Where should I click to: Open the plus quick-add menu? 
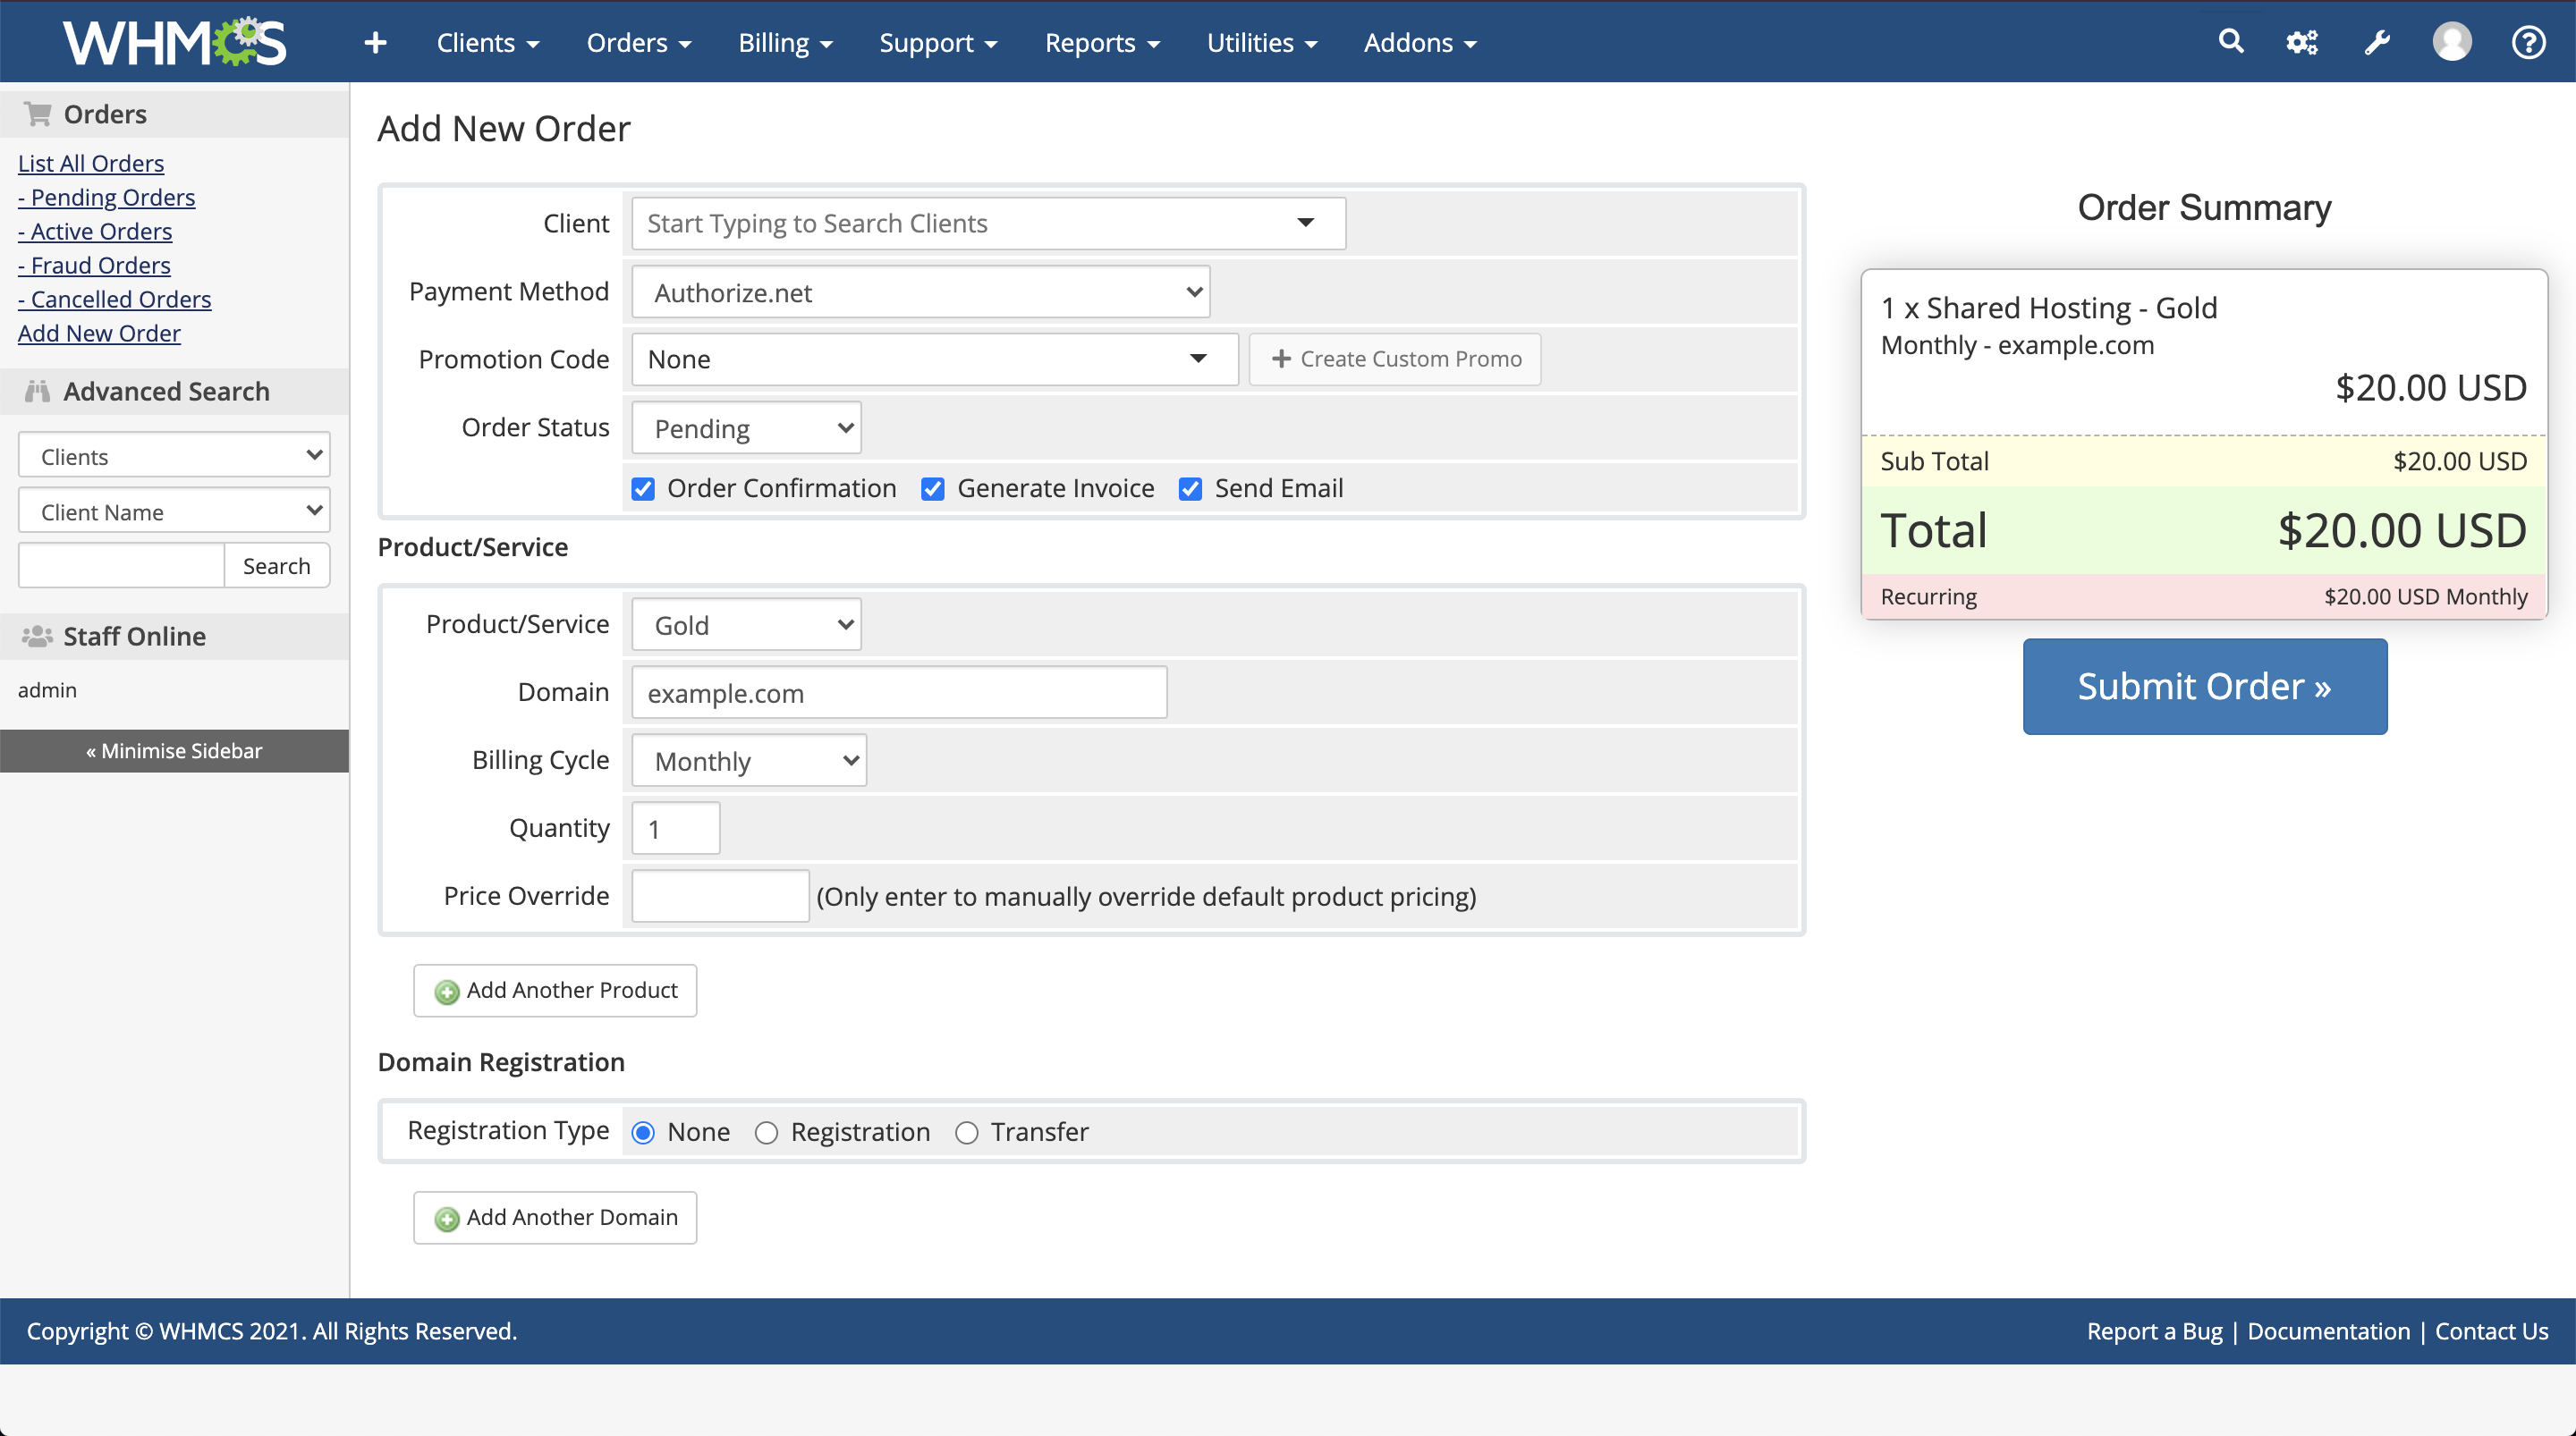point(375,42)
